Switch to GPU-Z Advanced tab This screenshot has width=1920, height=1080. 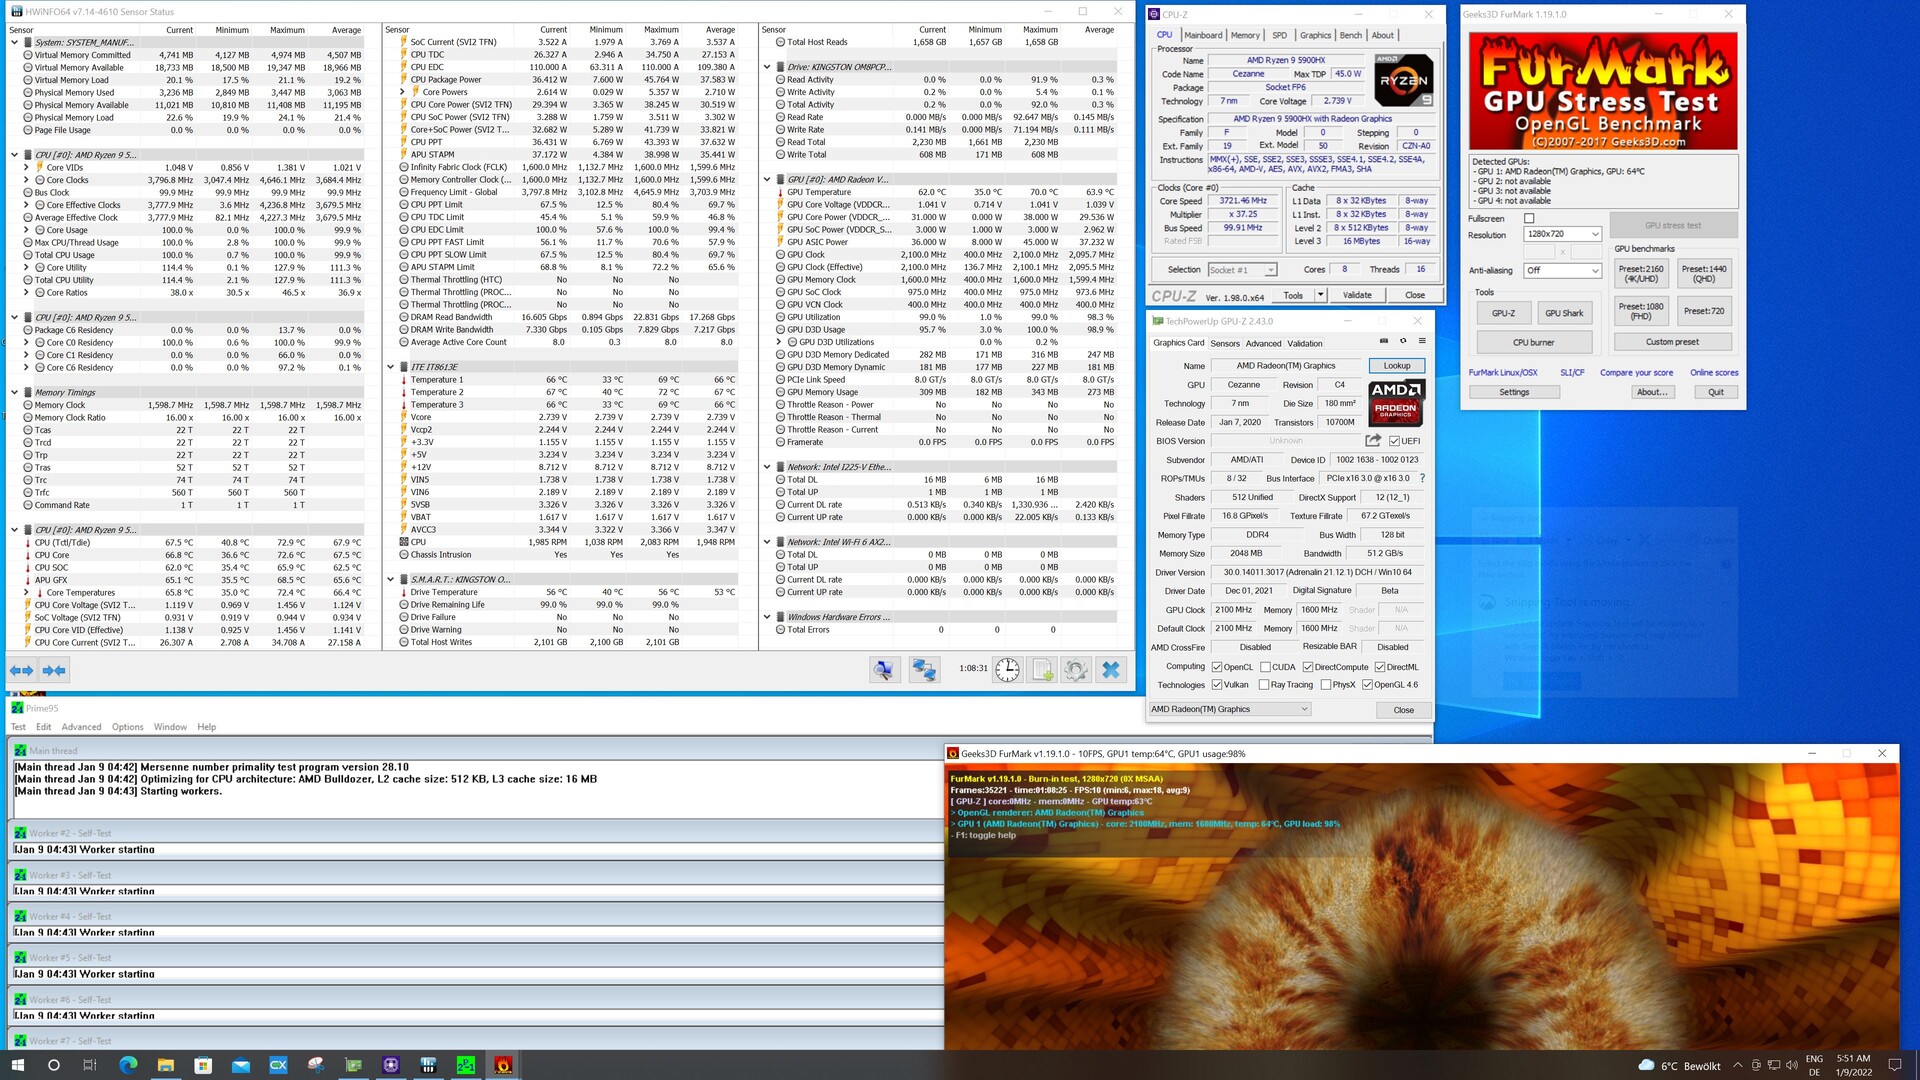coord(1263,343)
